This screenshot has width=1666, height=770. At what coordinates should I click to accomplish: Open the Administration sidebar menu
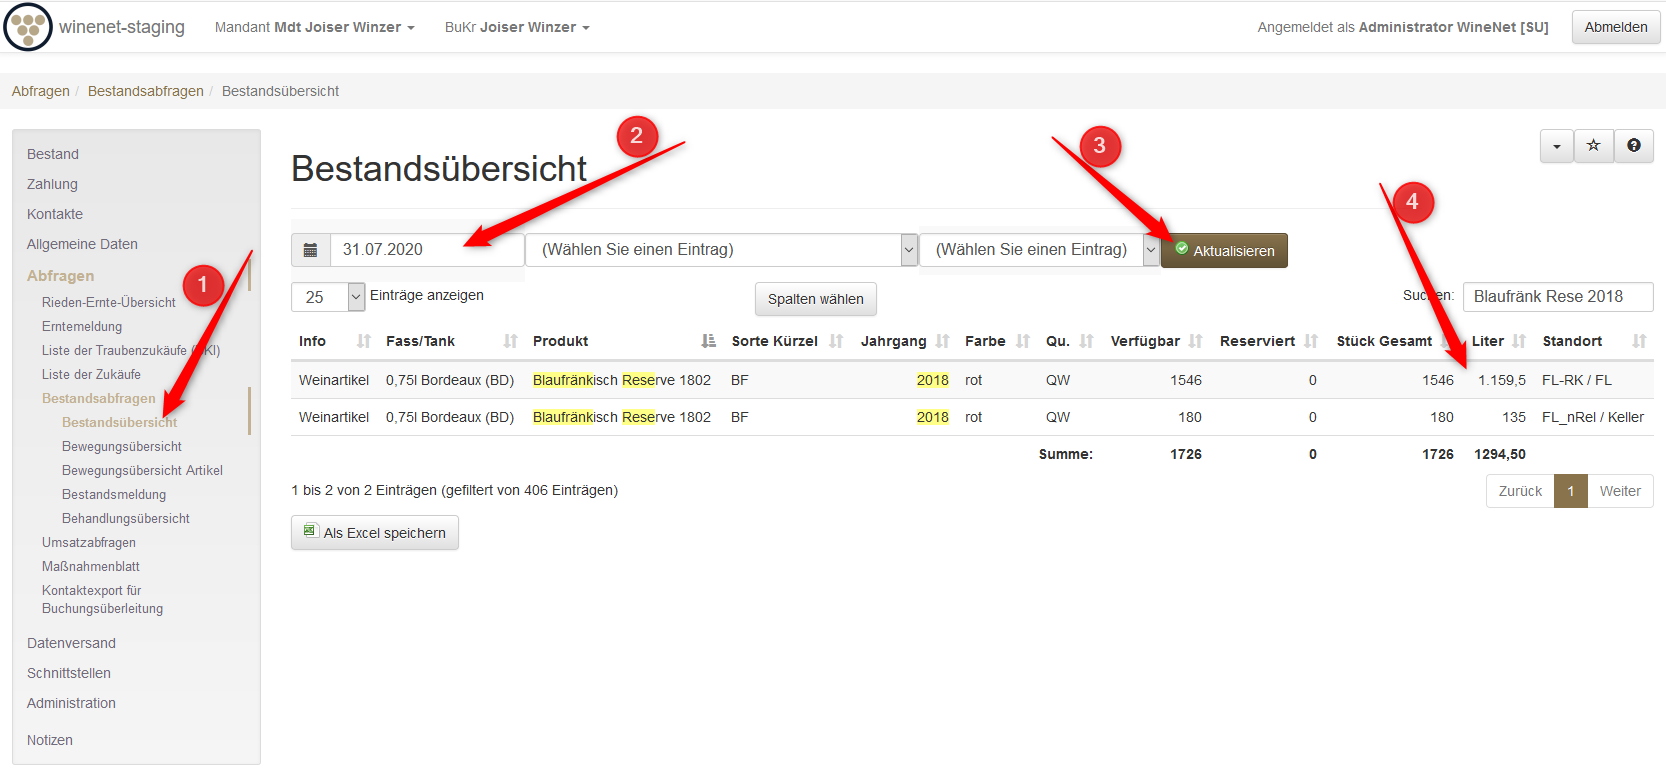(71, 704)
